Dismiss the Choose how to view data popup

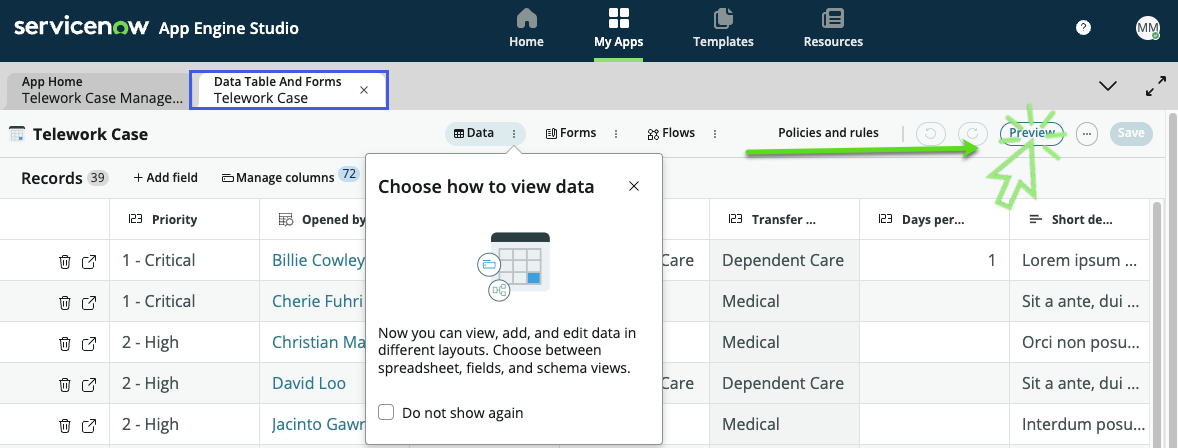tap(633, 186)
